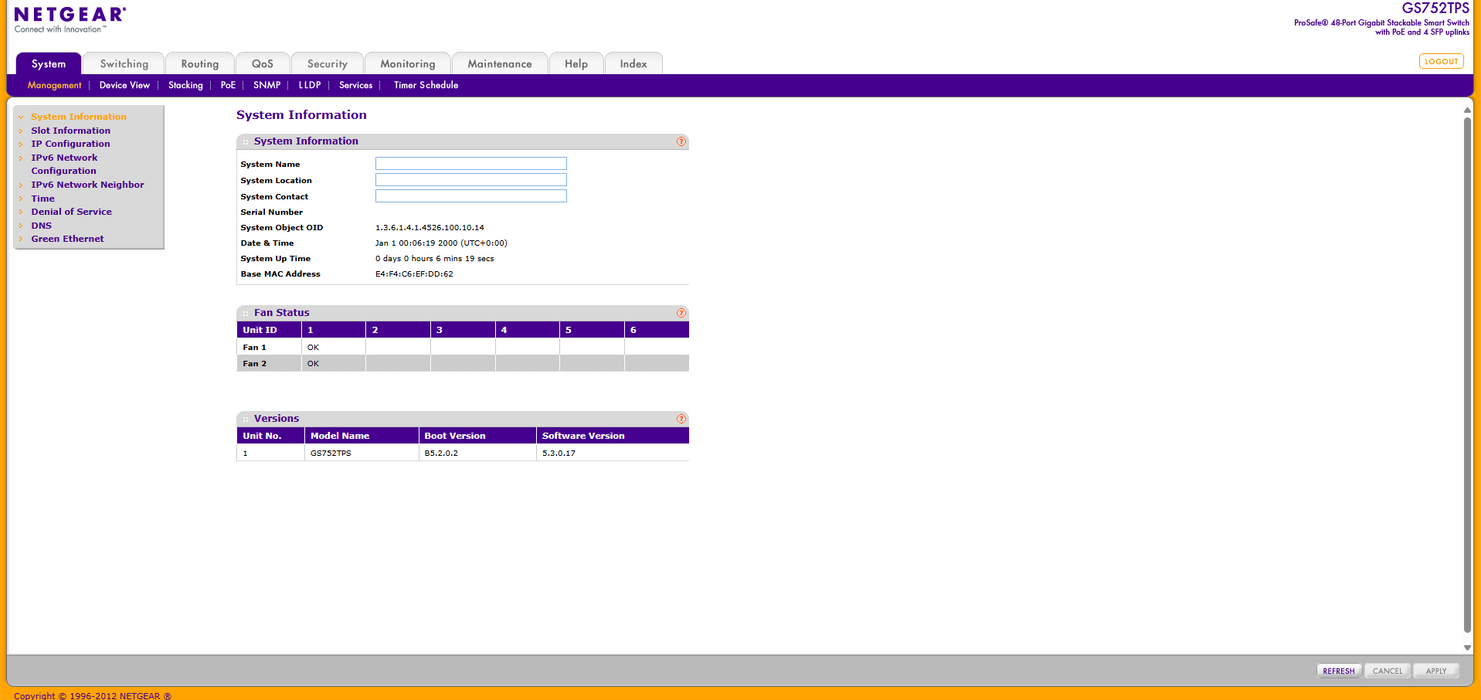The width and height of the screenshot is (1481, 700).
Task: Click the LOGOUT button
Action: tap(1441, 61)
